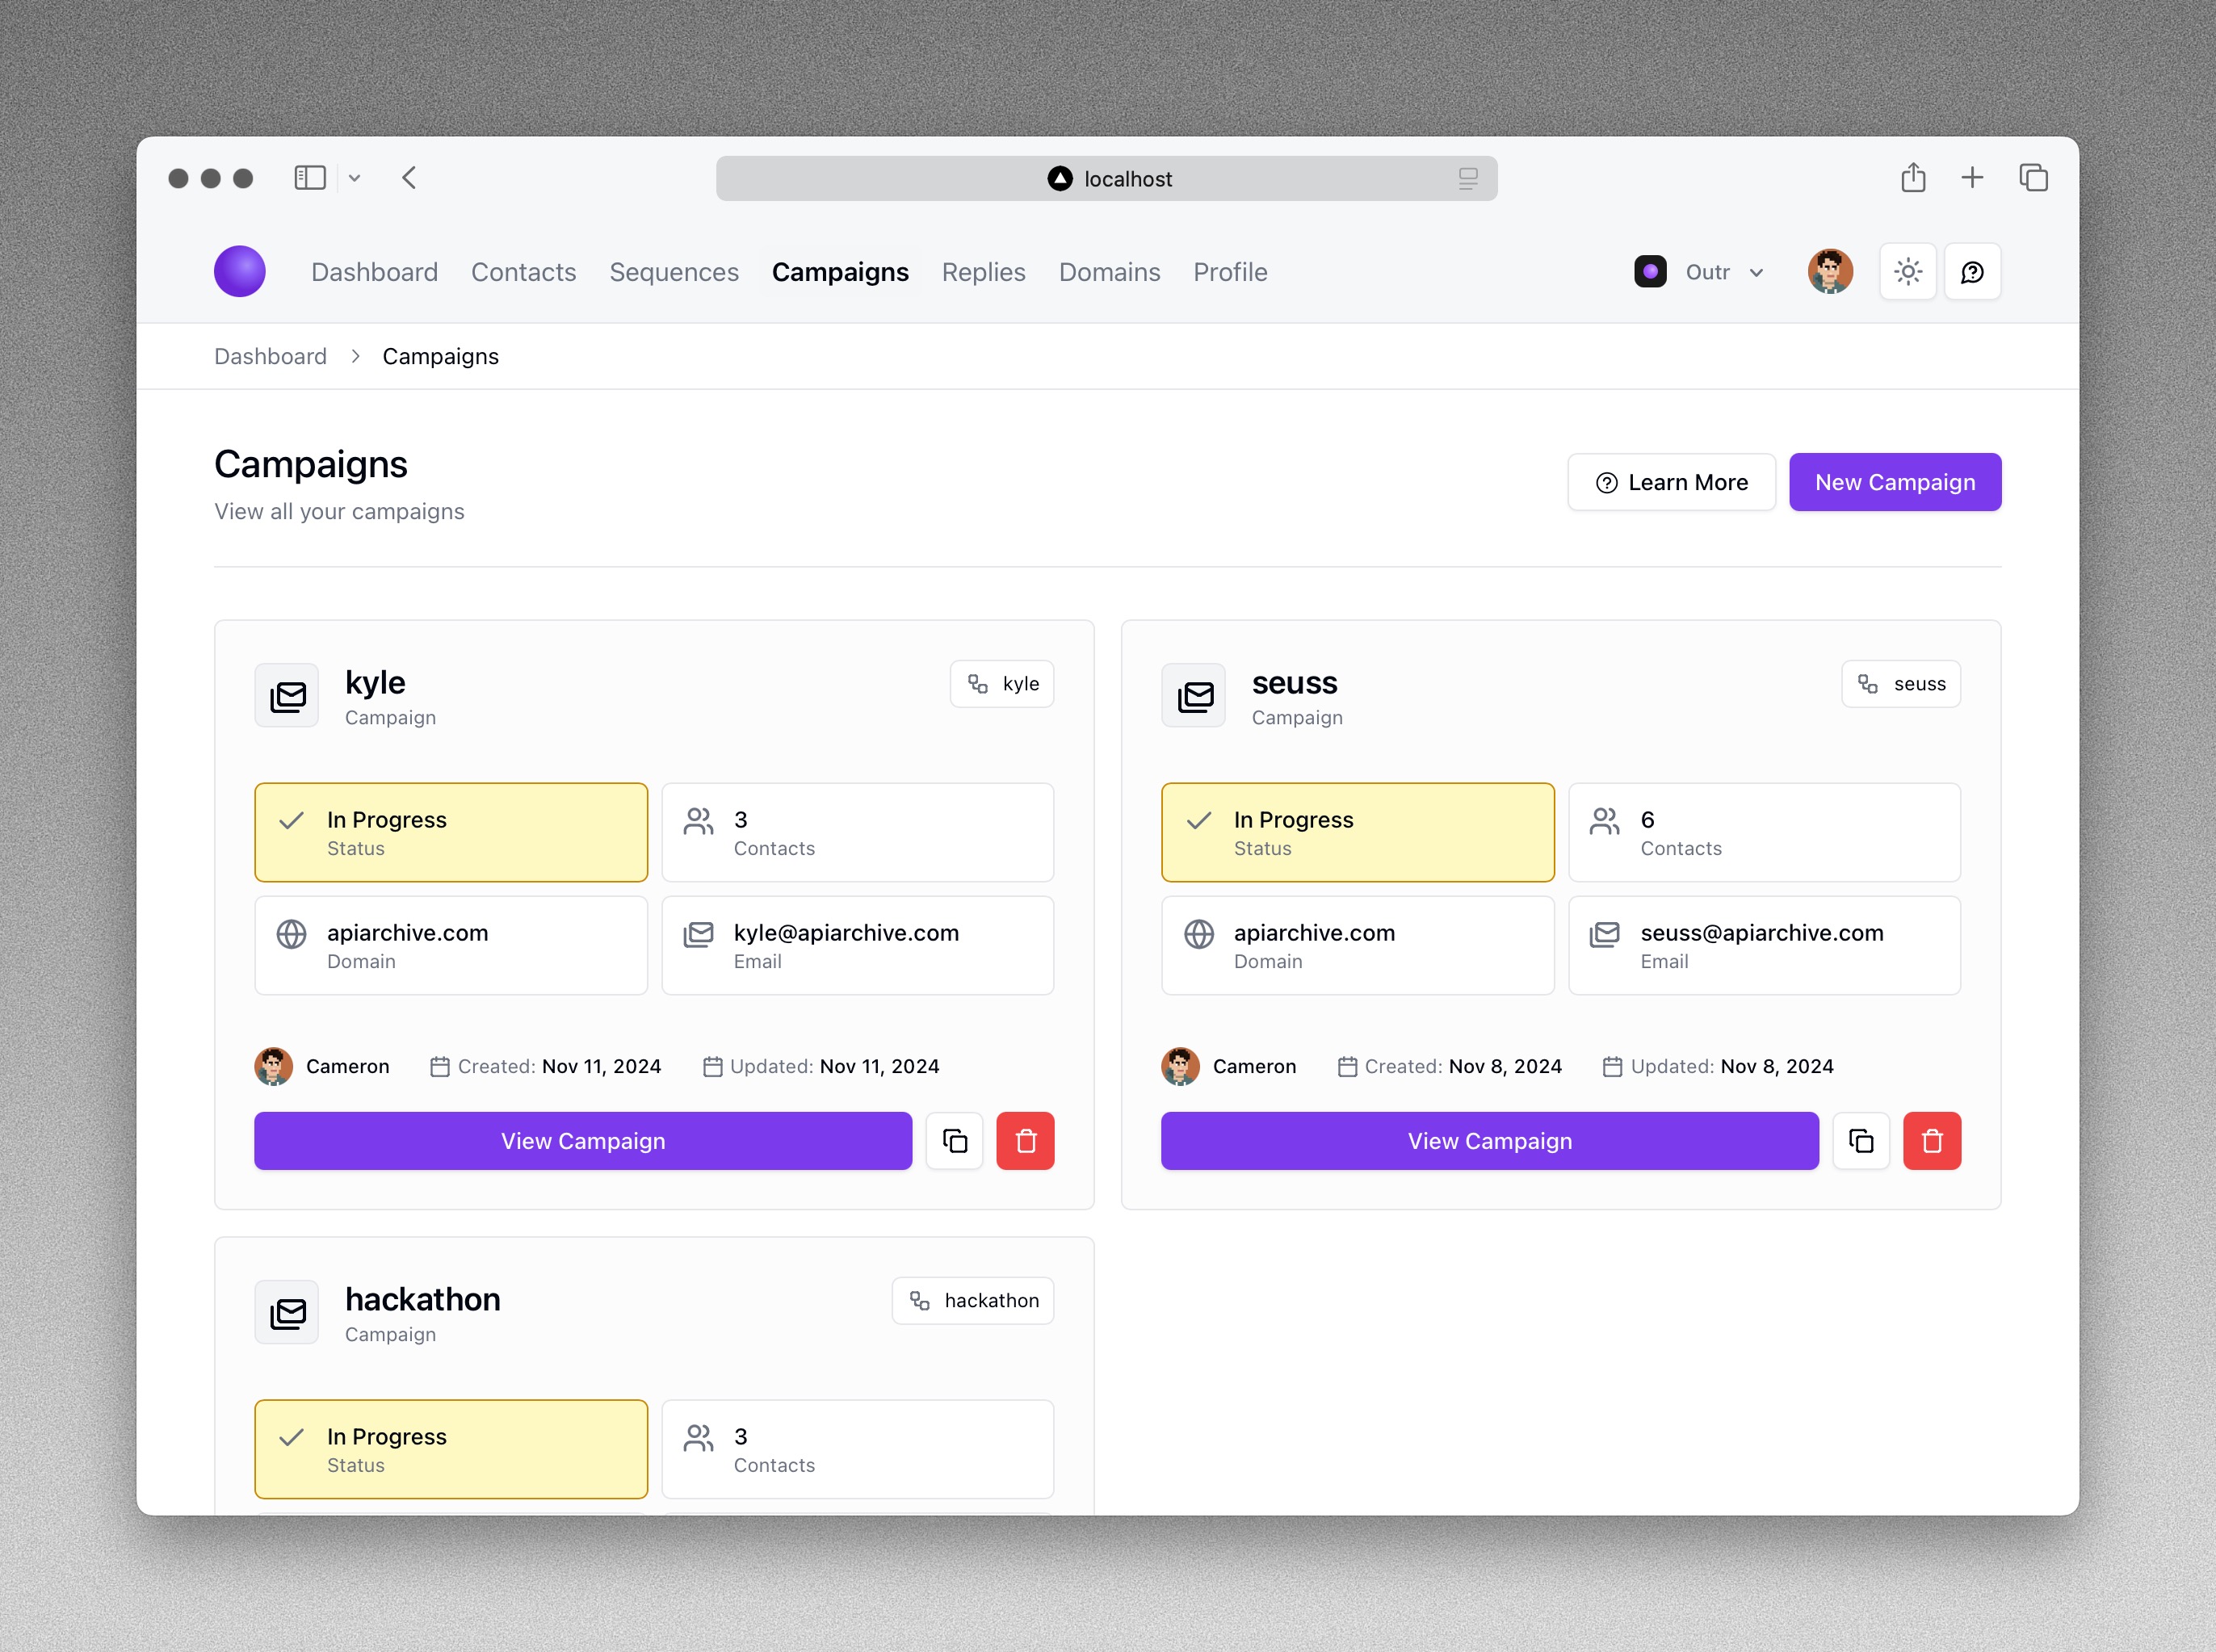Screen dimensions: 2216x1652
Task: Click the globe icon in seuss card
Action: [1198, 934]
